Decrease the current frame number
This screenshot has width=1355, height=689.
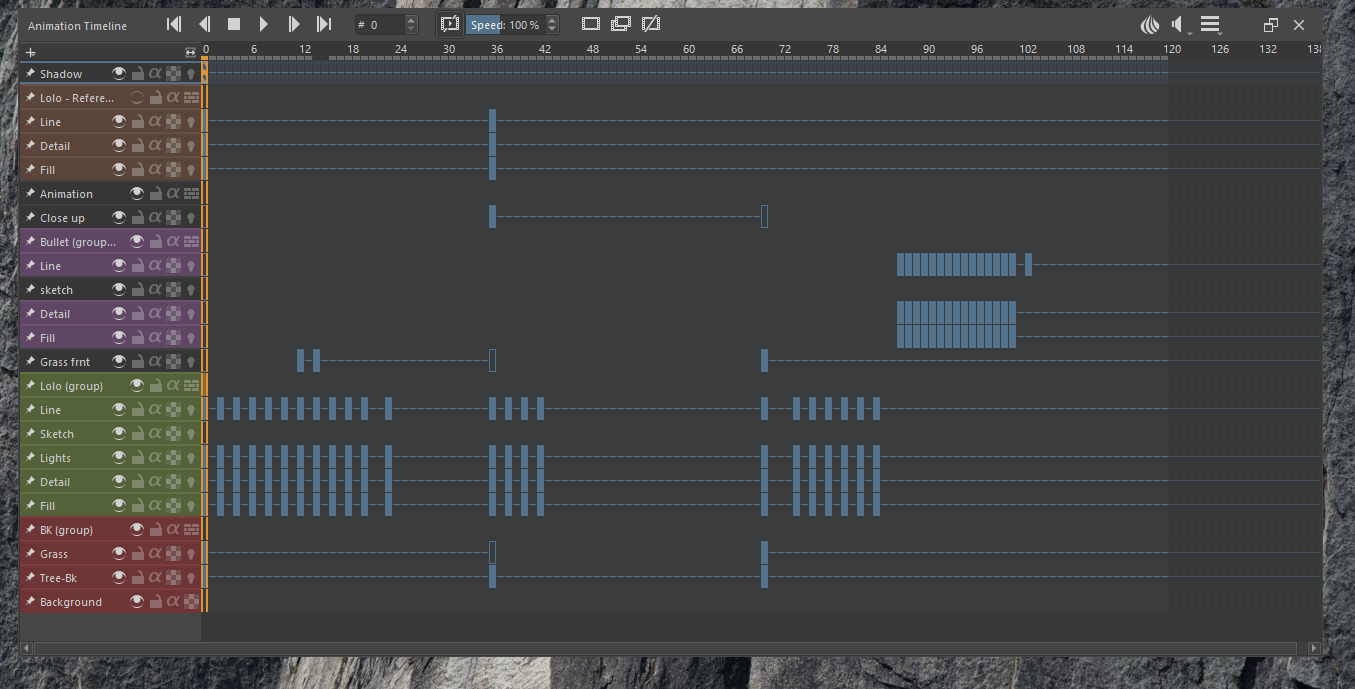pyautogui.click(x=411, y=29)
